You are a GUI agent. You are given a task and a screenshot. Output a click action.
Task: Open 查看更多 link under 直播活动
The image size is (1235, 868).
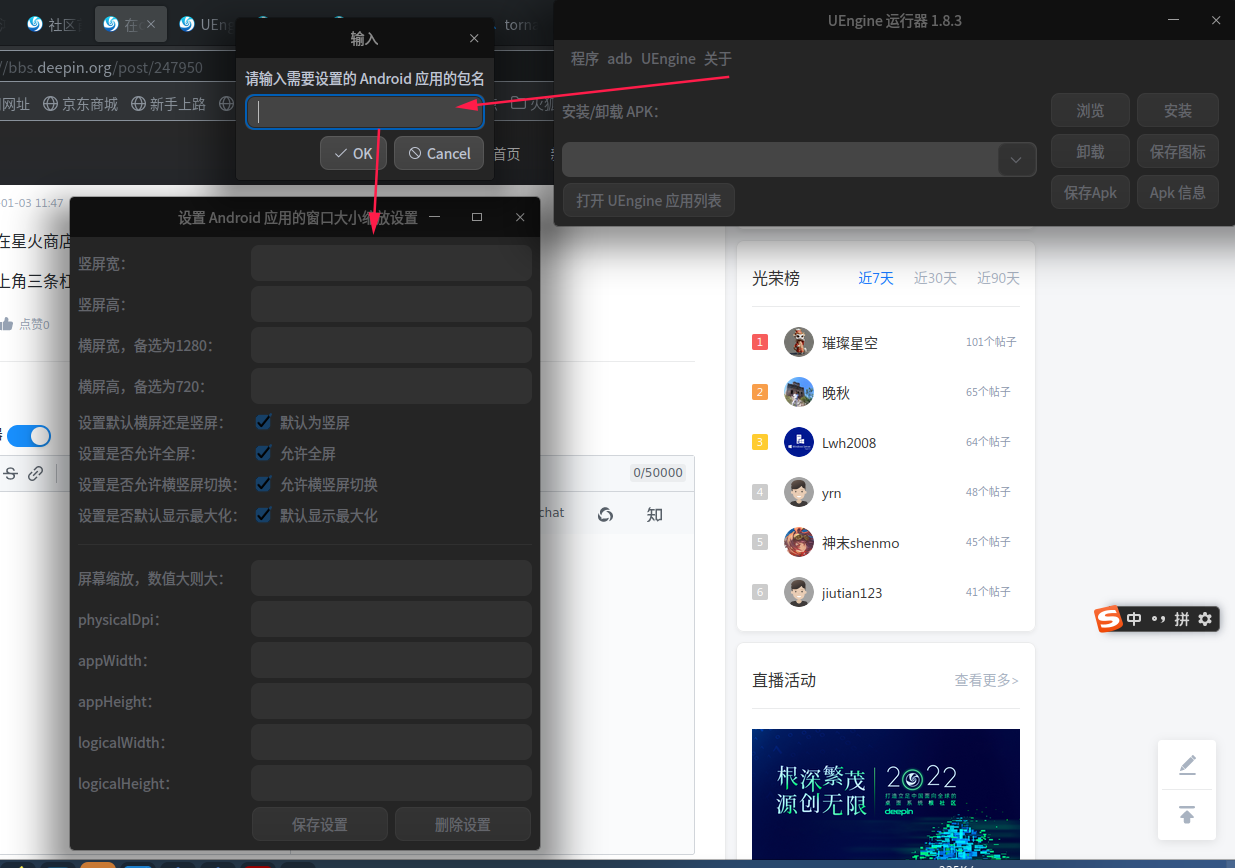[x=986, y=680]
